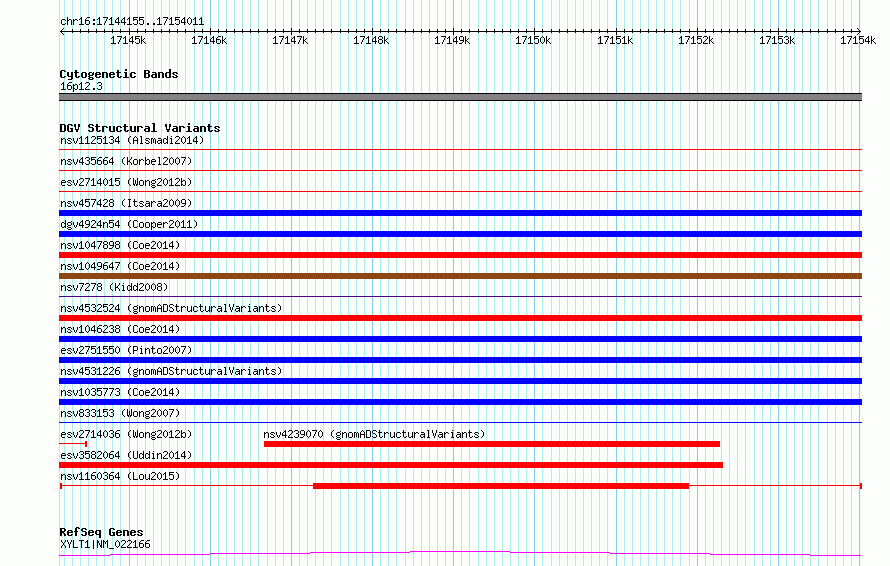This screenshot has height=566, width=890.
Task: Click the 17146k ruler mark
Action: (209, 40)
